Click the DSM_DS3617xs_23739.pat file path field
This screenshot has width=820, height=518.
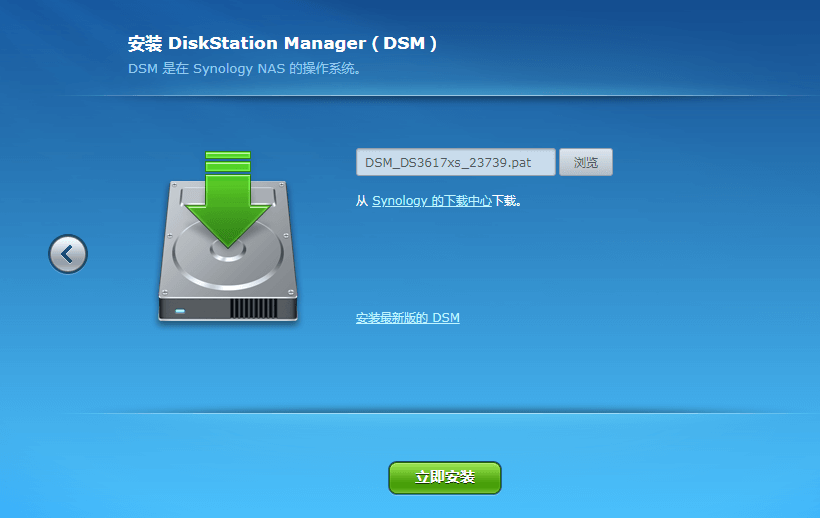pos(455,162)
